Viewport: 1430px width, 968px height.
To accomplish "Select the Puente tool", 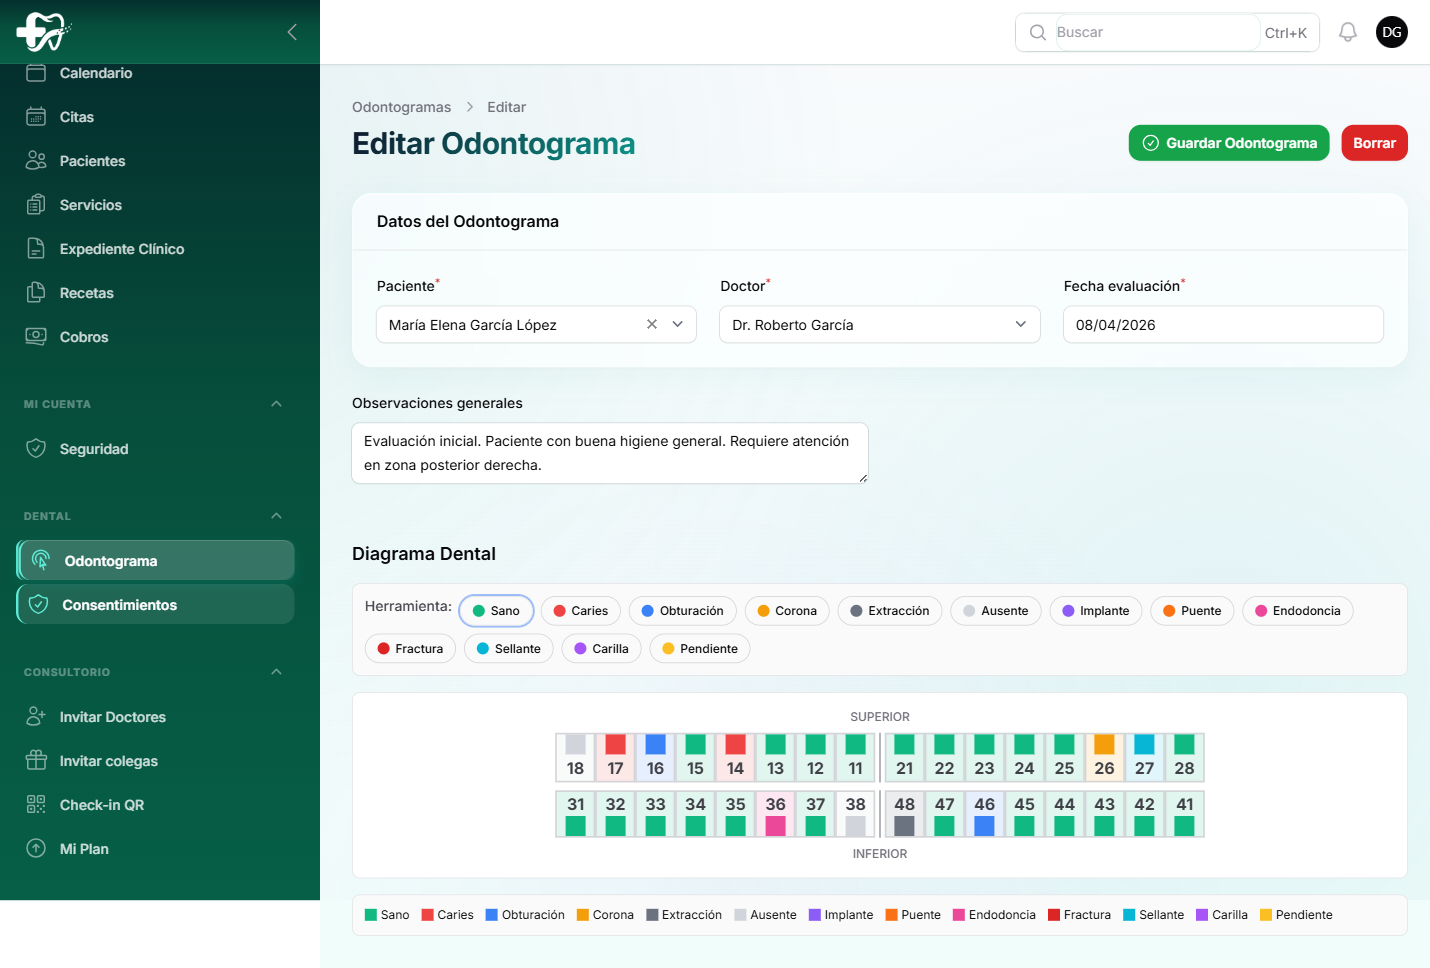I will (x=1192, y=611).
